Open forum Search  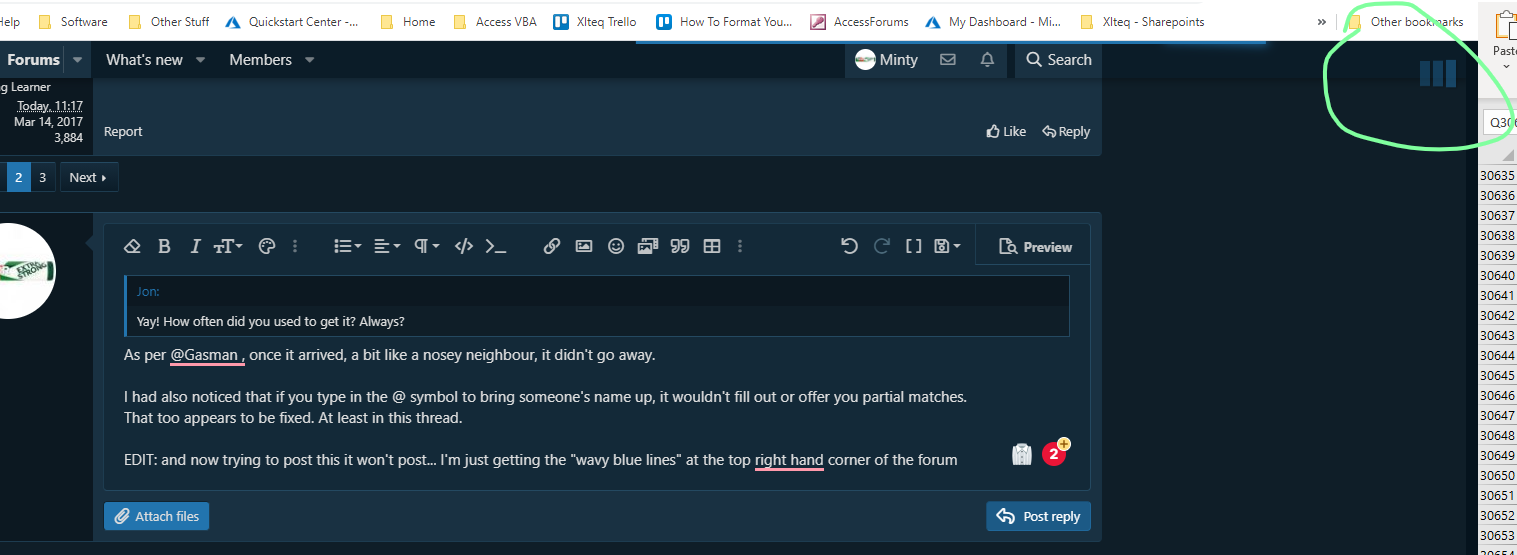pos(1058,60)
